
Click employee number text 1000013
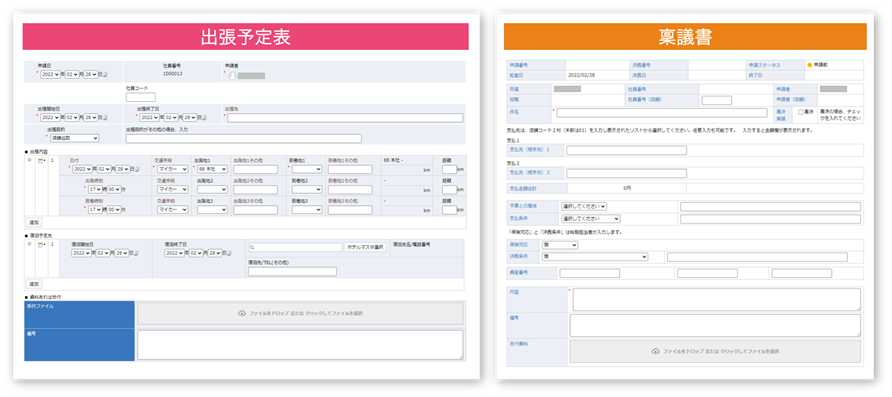tap(172, 74)
